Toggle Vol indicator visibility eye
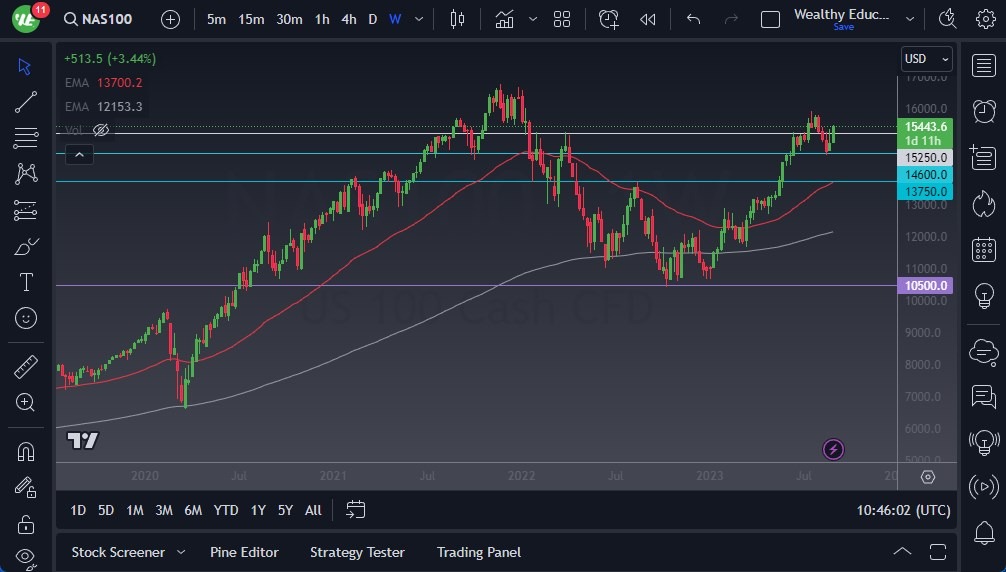 pos(101,130)
